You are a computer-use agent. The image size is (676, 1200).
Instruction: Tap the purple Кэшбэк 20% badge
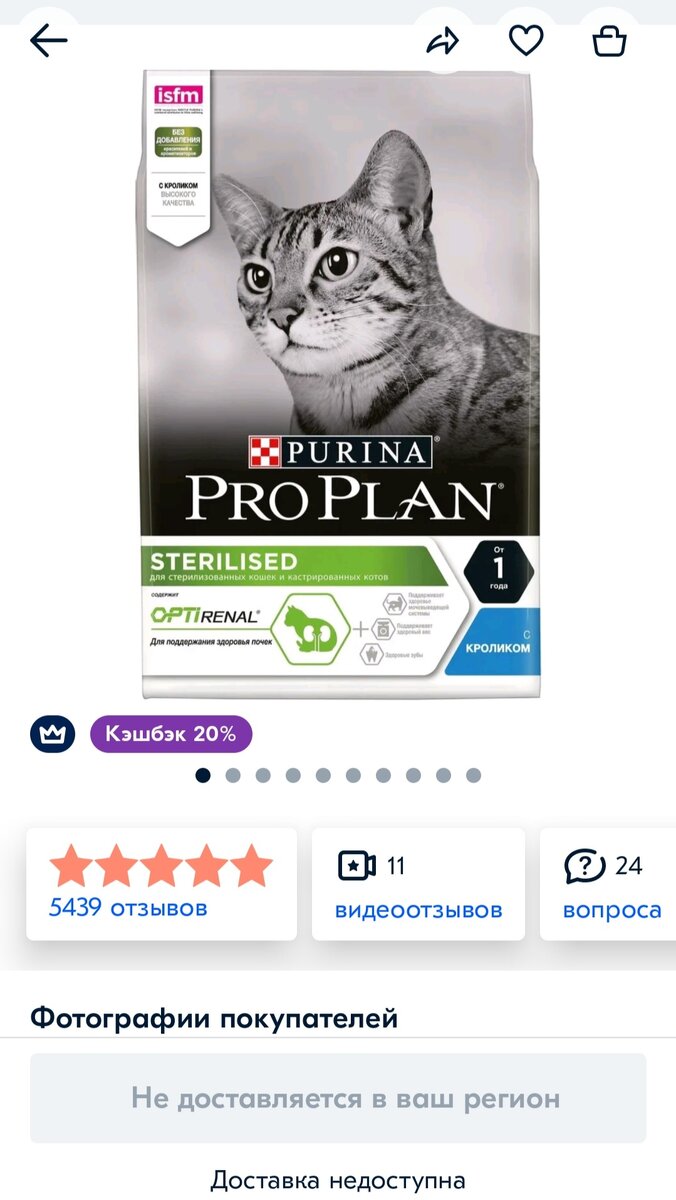click(171, 734)
